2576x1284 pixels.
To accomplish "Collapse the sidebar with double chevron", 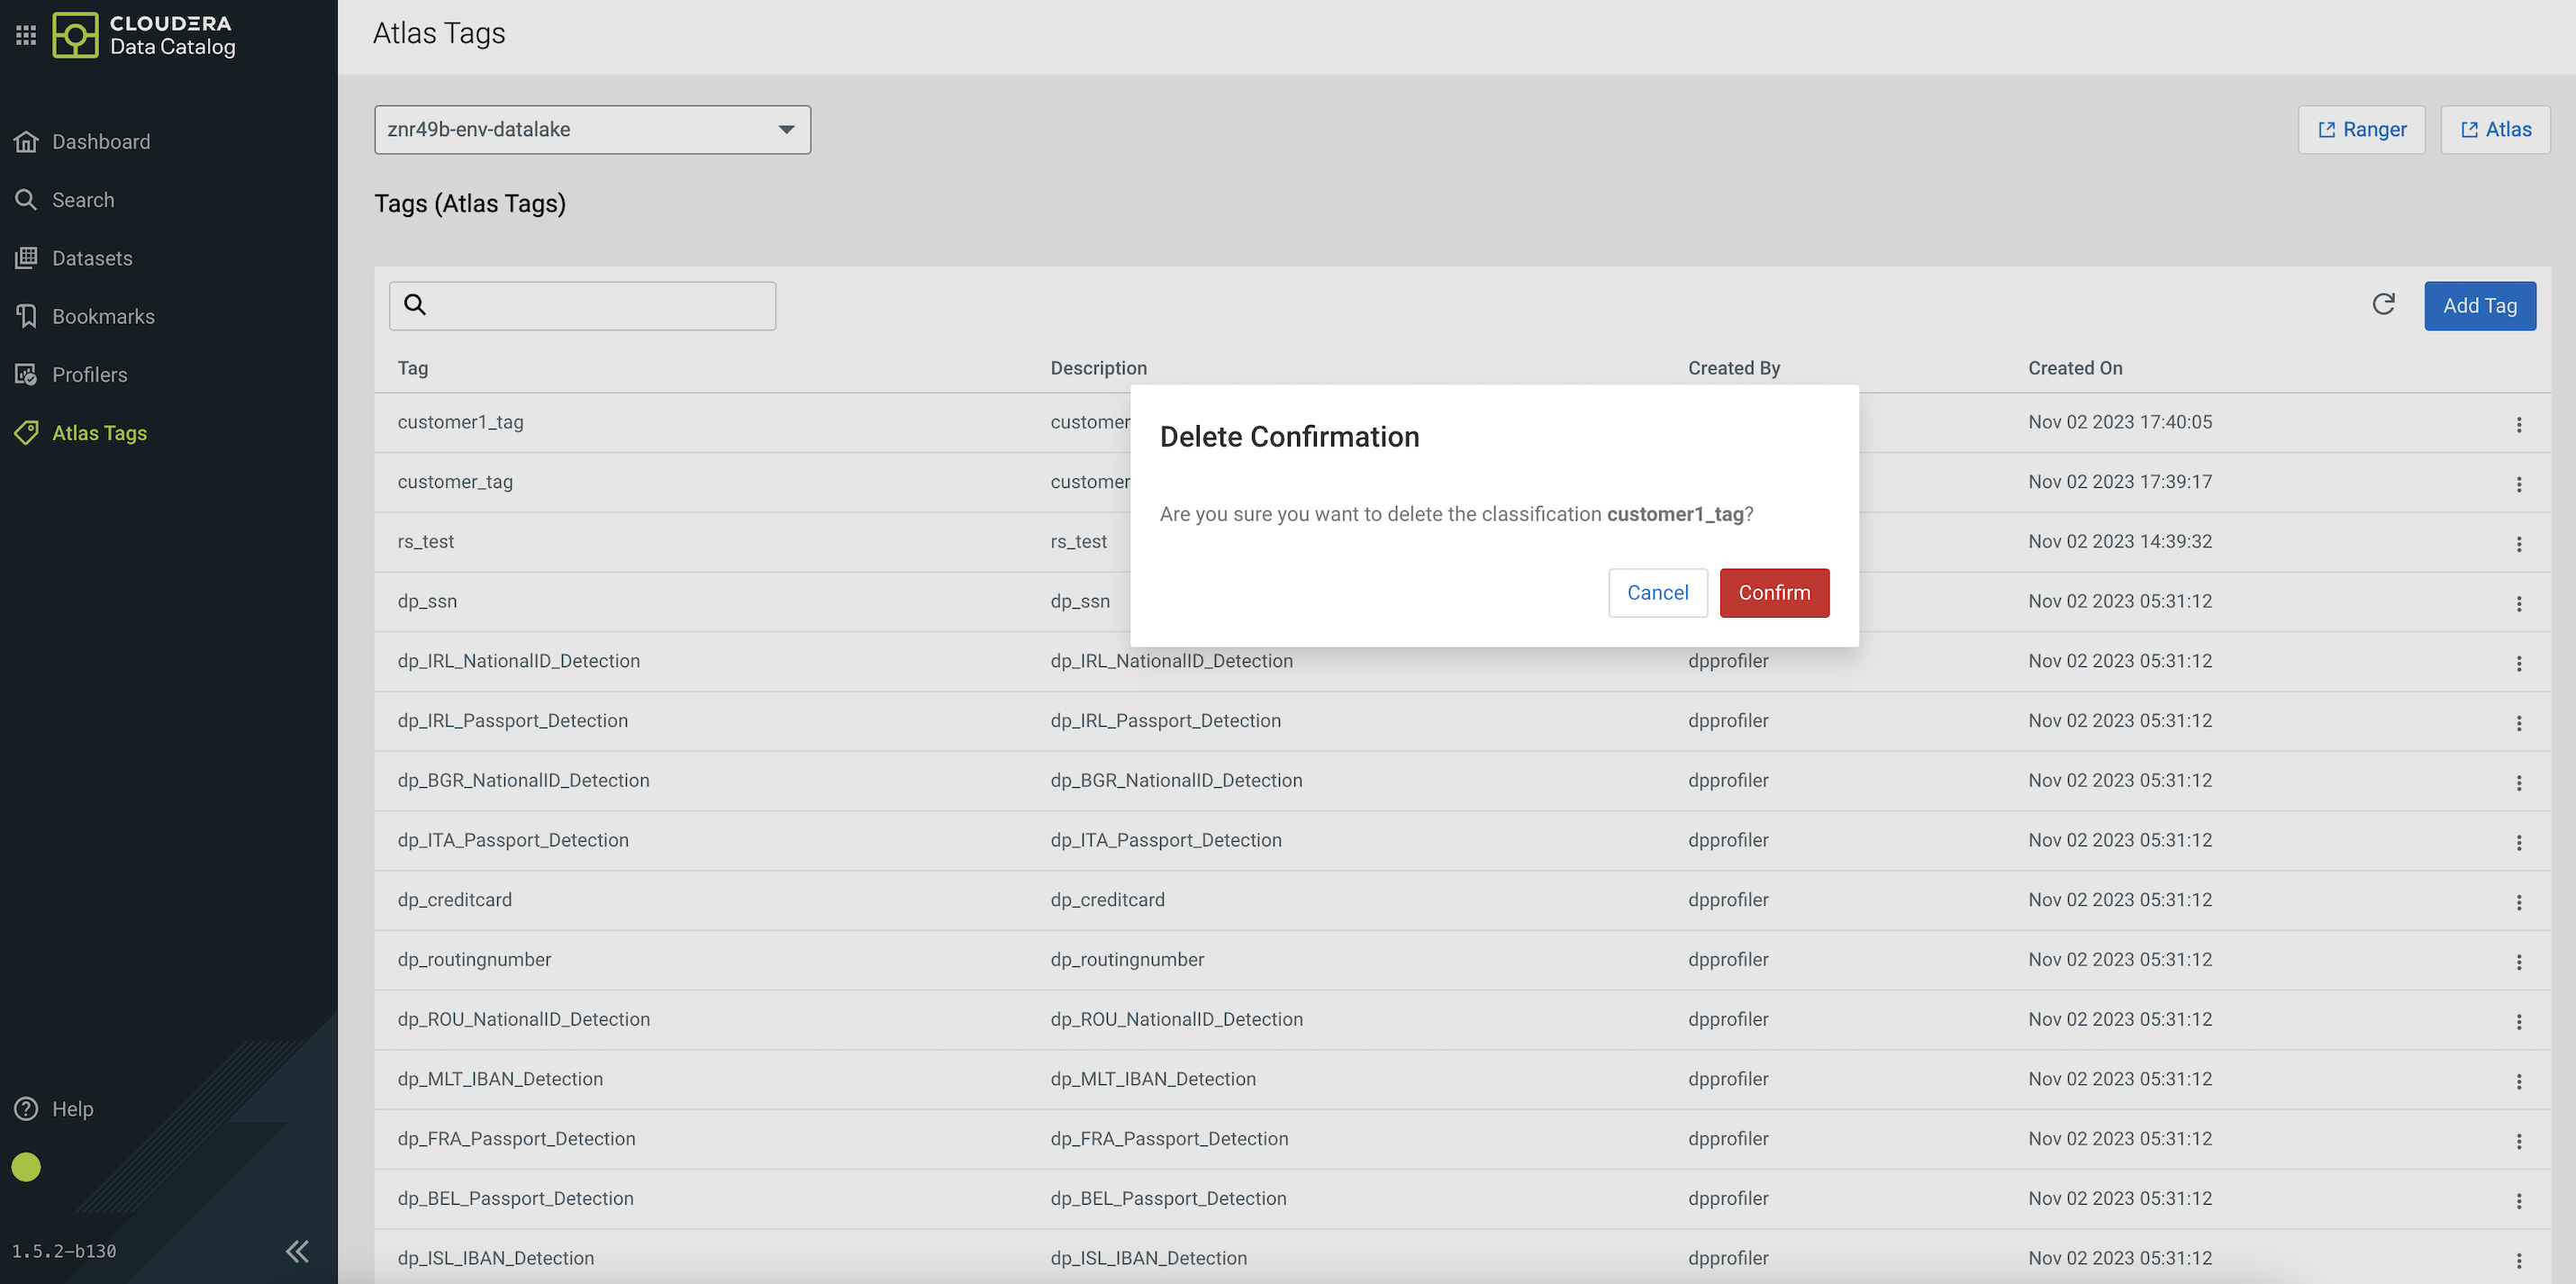I will pyautogui.click(x=297, y=1250).
